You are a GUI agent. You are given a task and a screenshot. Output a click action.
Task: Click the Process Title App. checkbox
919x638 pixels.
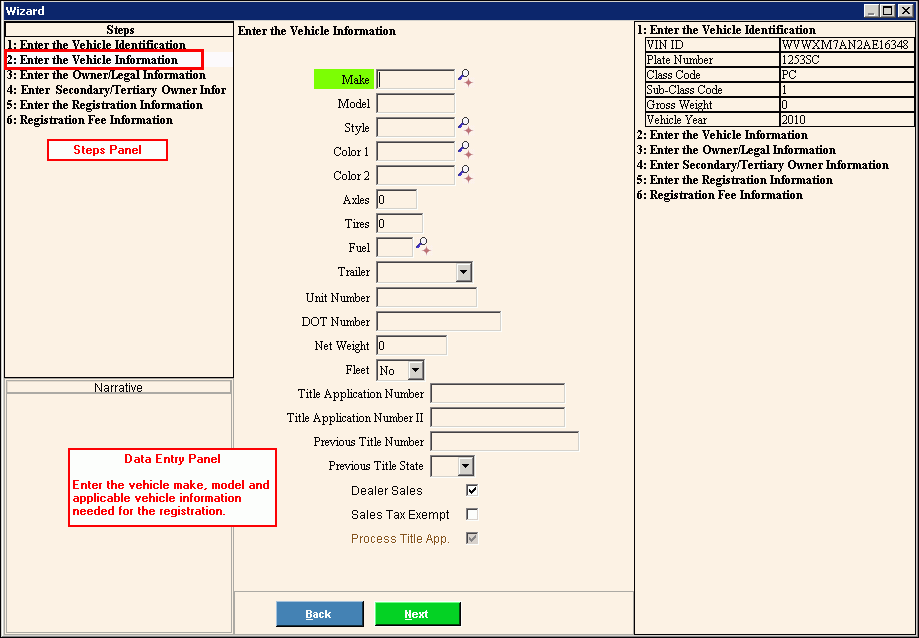coord(472,538)
